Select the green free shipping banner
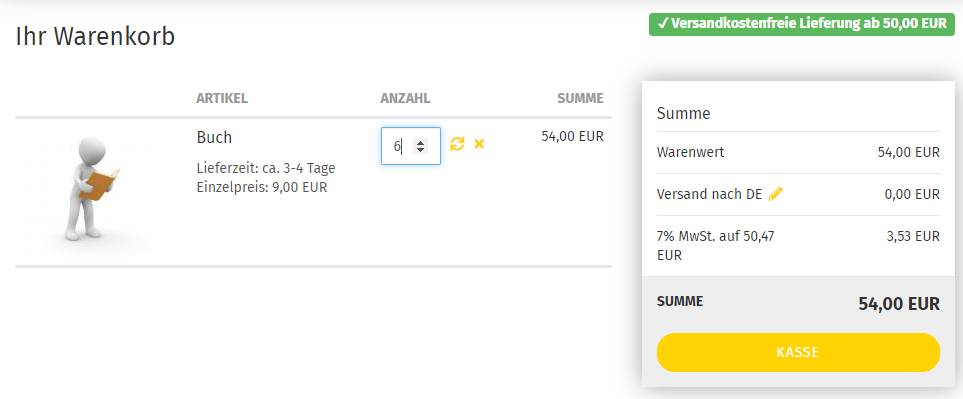The image size is (963, 399). click(802, 24)
